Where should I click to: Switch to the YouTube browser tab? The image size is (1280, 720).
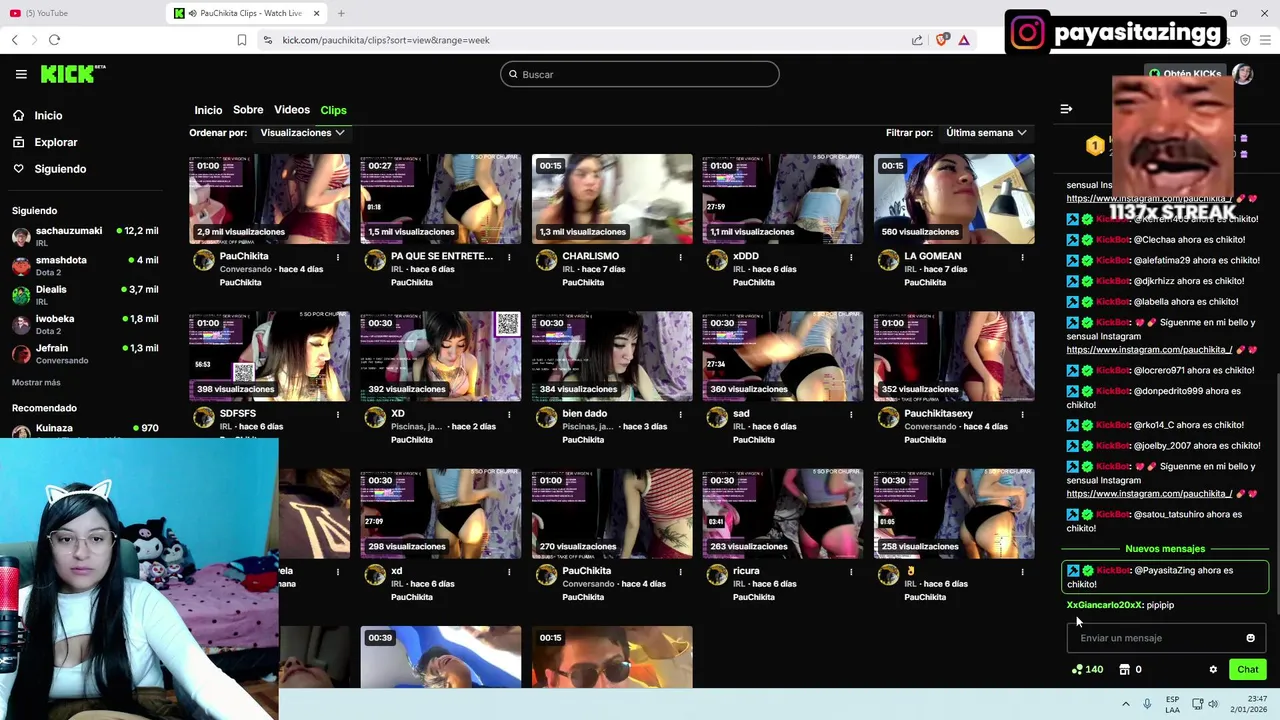pyautogui.click(x=80, y=13)
